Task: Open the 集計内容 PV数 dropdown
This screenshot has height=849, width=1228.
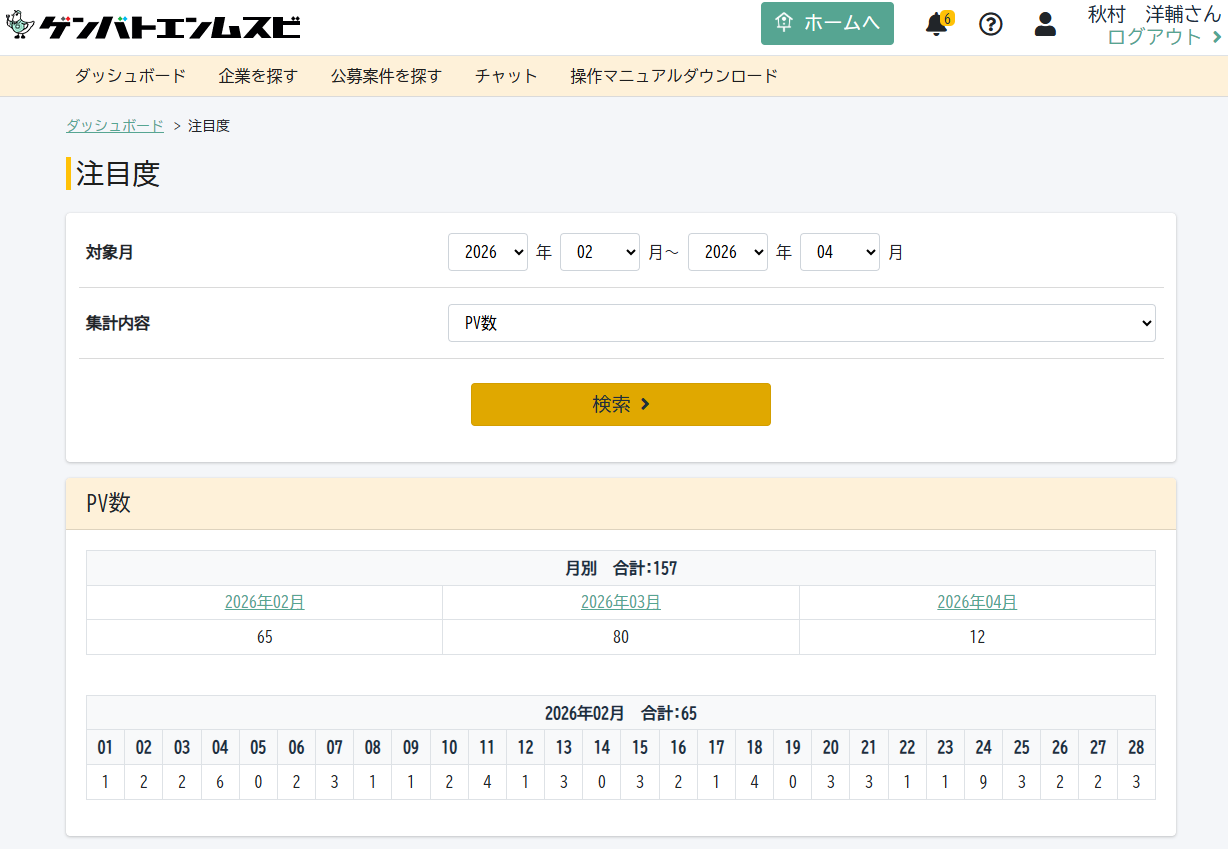Action: pos(801,323)
